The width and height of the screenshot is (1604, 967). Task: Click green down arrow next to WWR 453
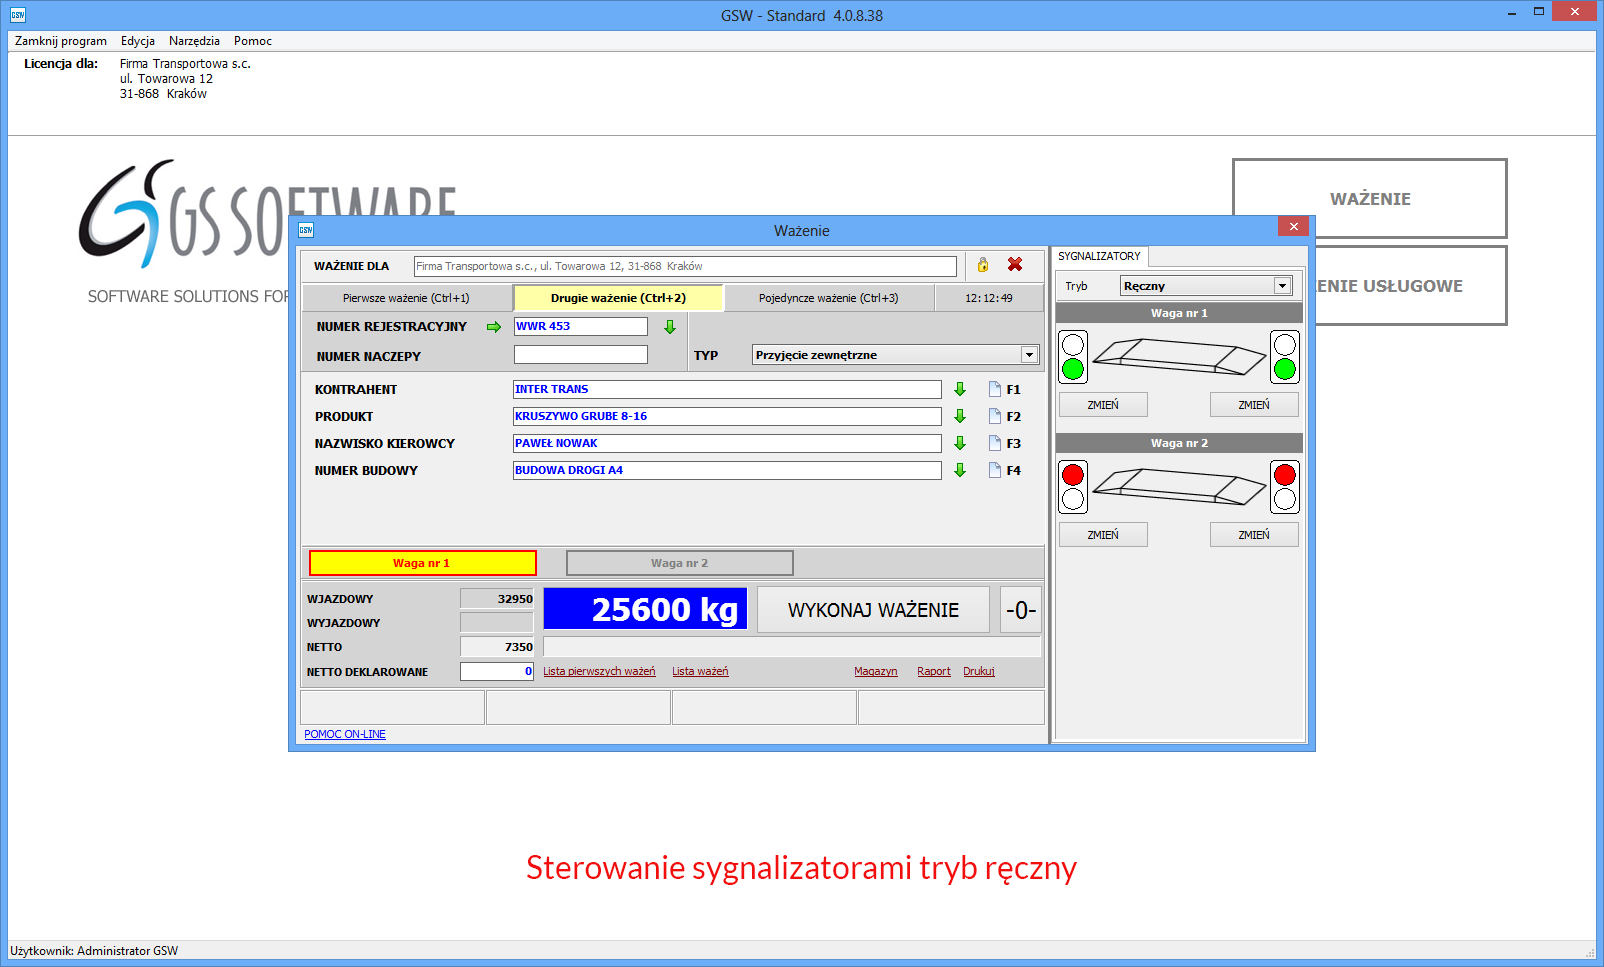point(670,327)
